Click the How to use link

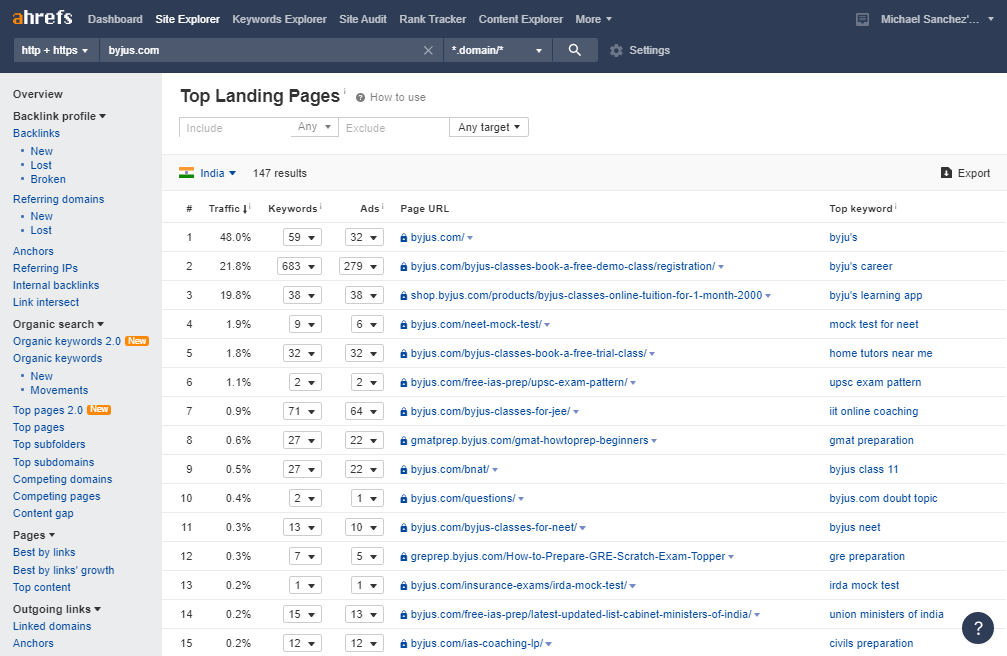tap(398, 98)
